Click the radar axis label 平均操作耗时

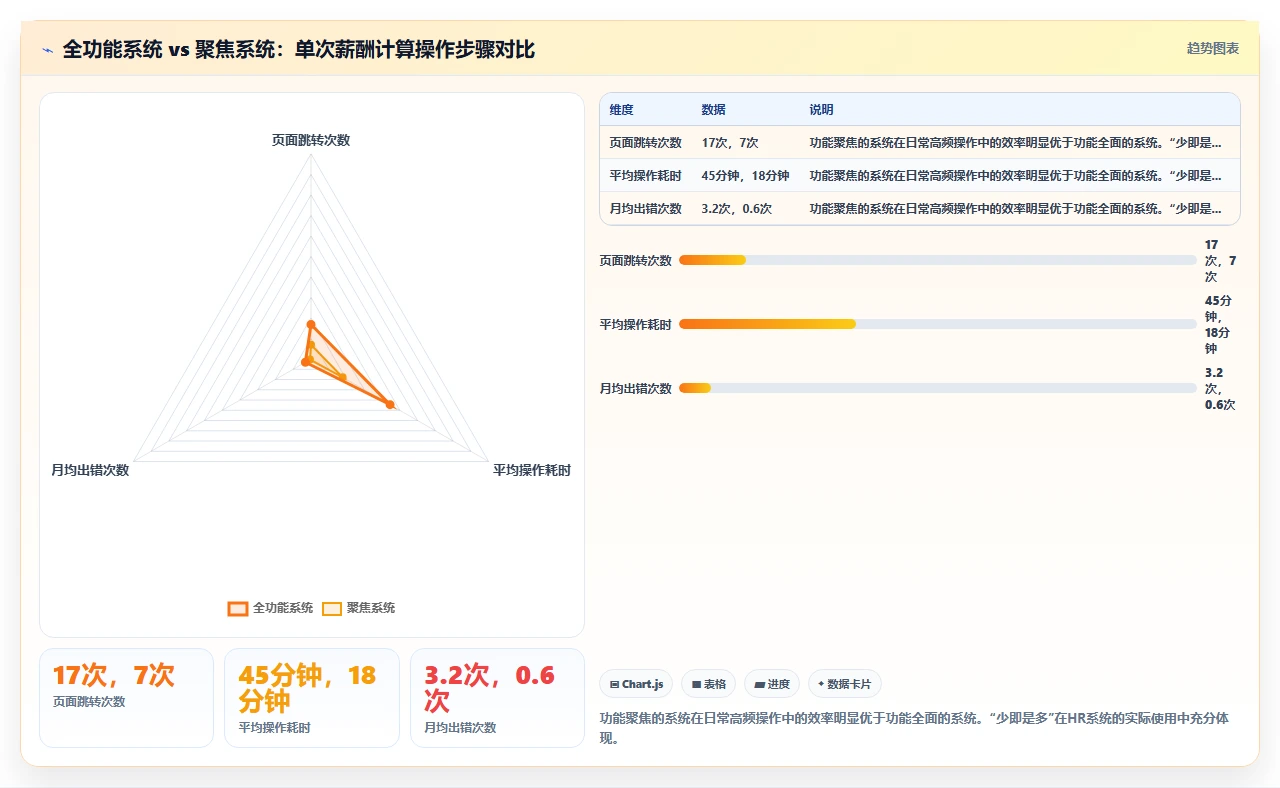click(x=532, y=470)
